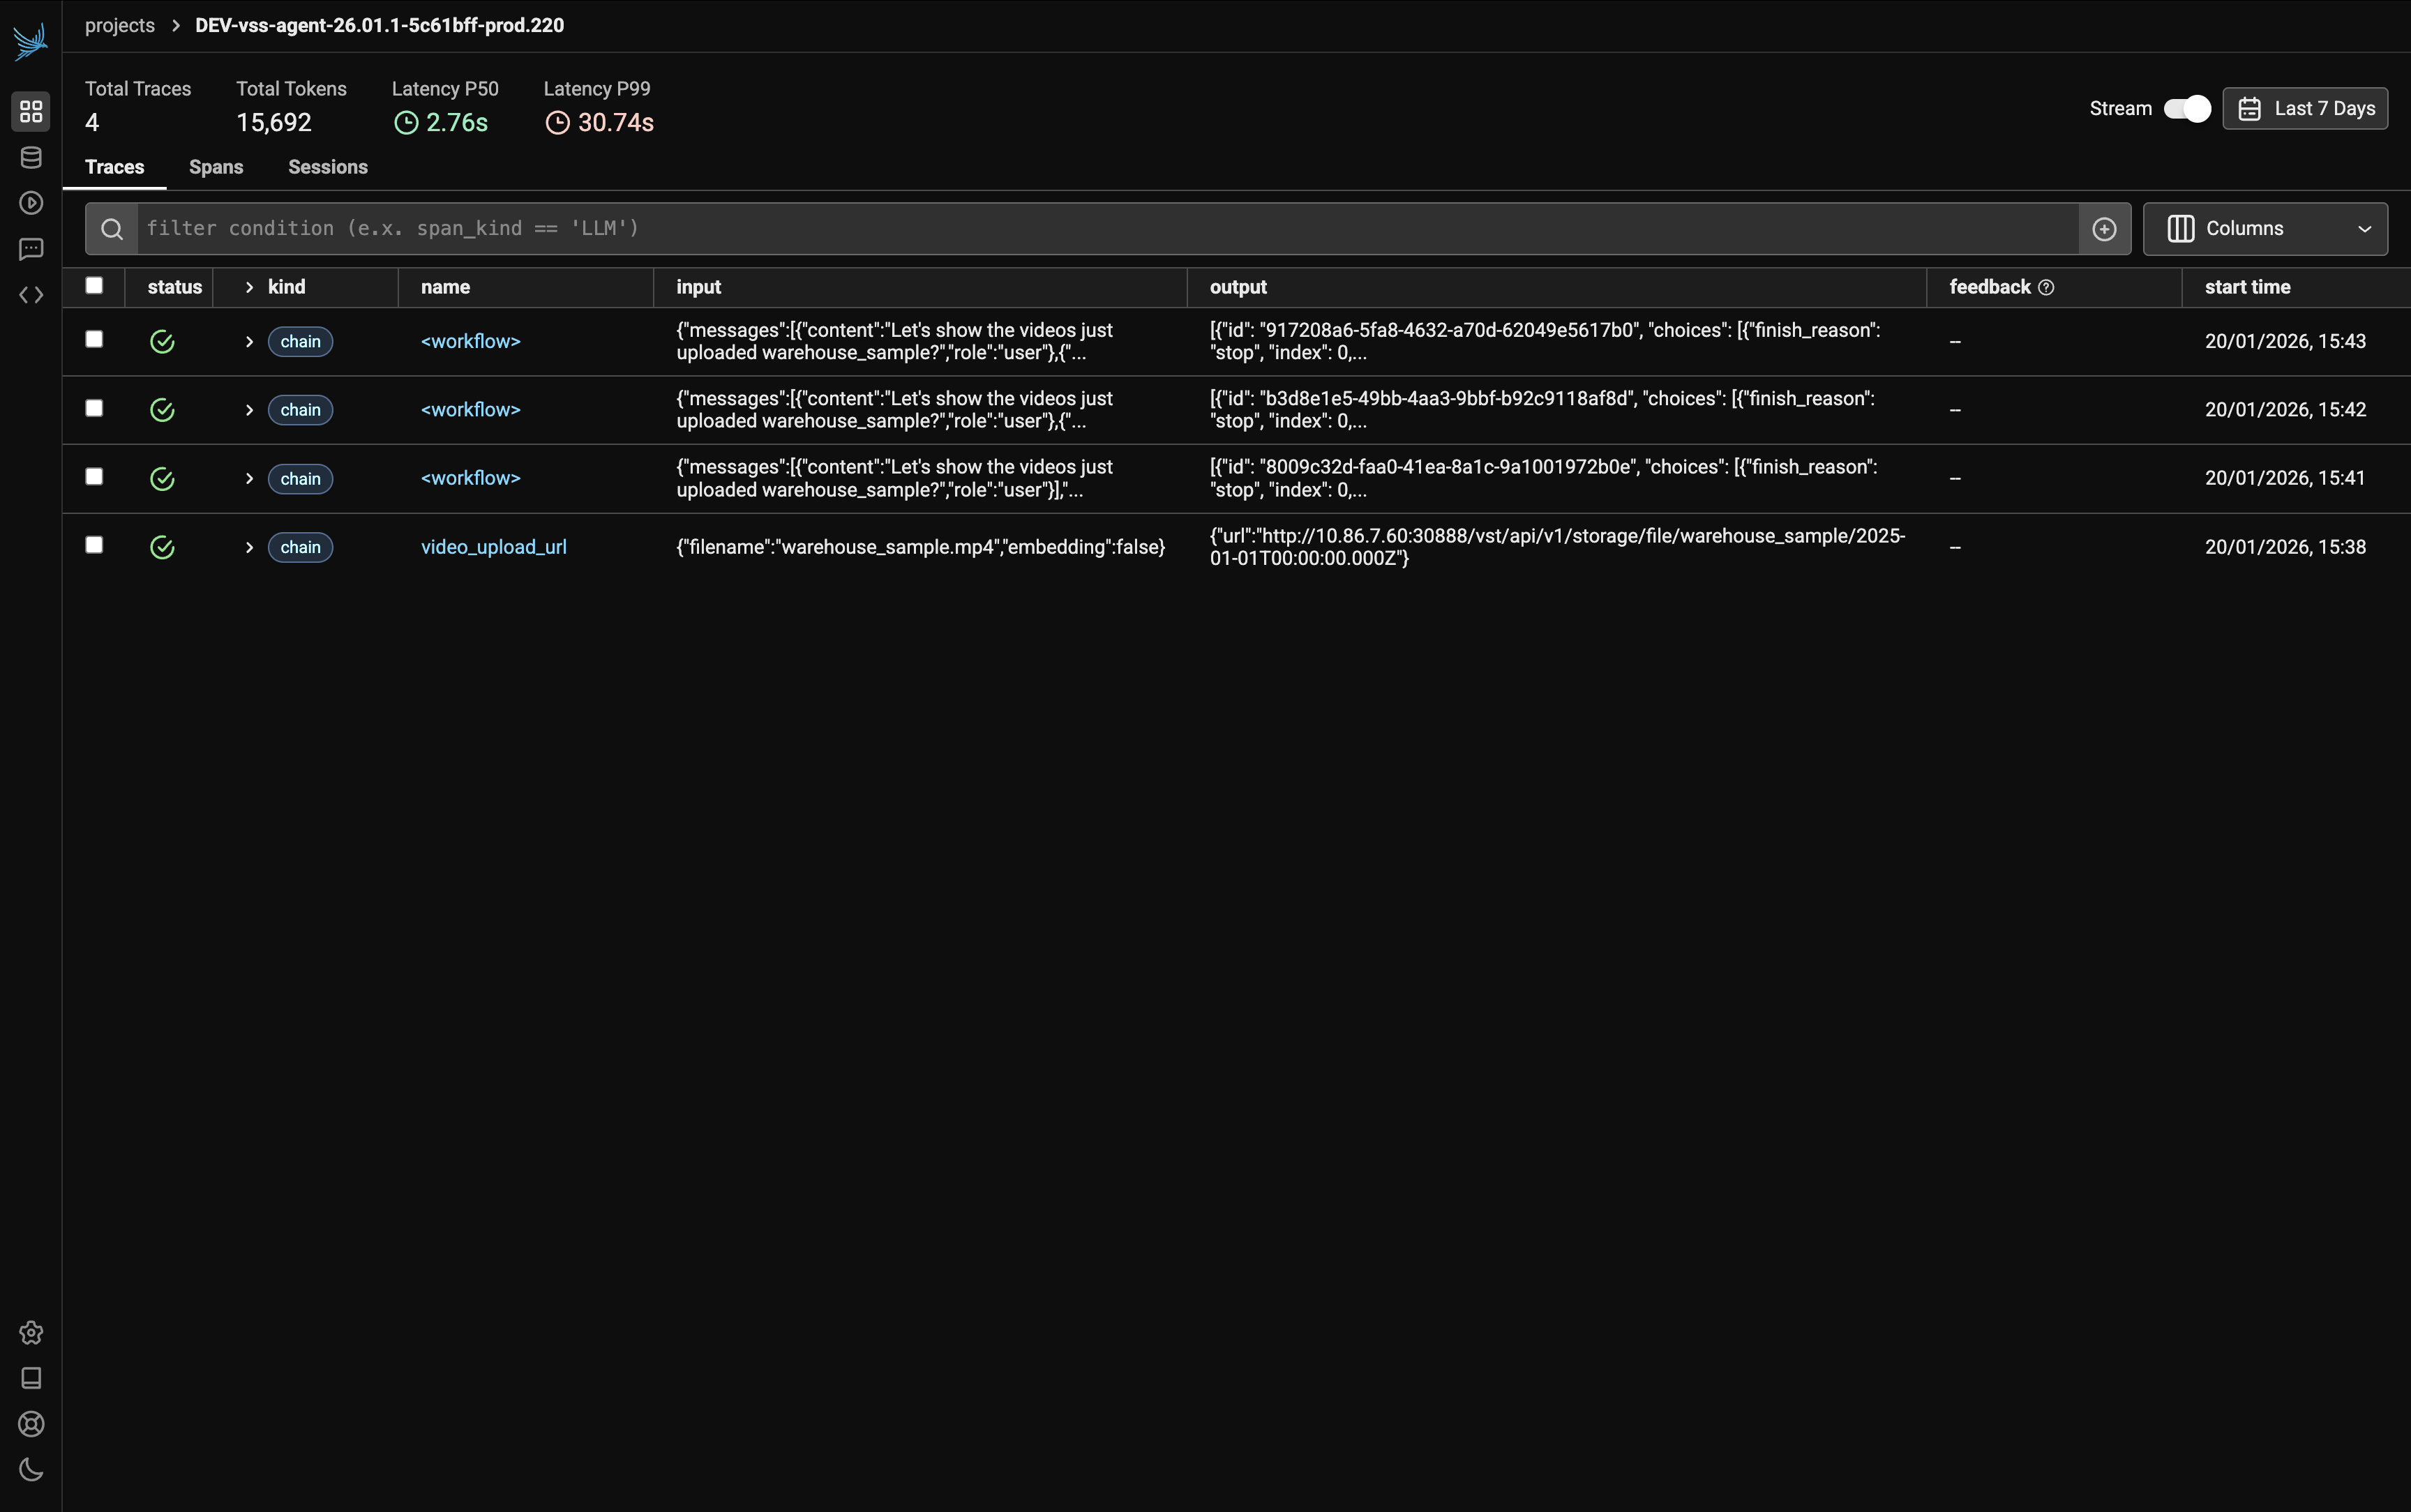Open Settings gear at sidebar bottom
Viewport: 2411px width, 1512px height.
coord(31,1332)
